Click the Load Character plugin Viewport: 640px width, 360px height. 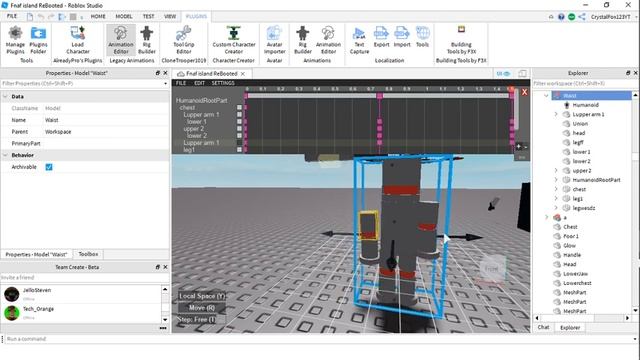(78, 40)
